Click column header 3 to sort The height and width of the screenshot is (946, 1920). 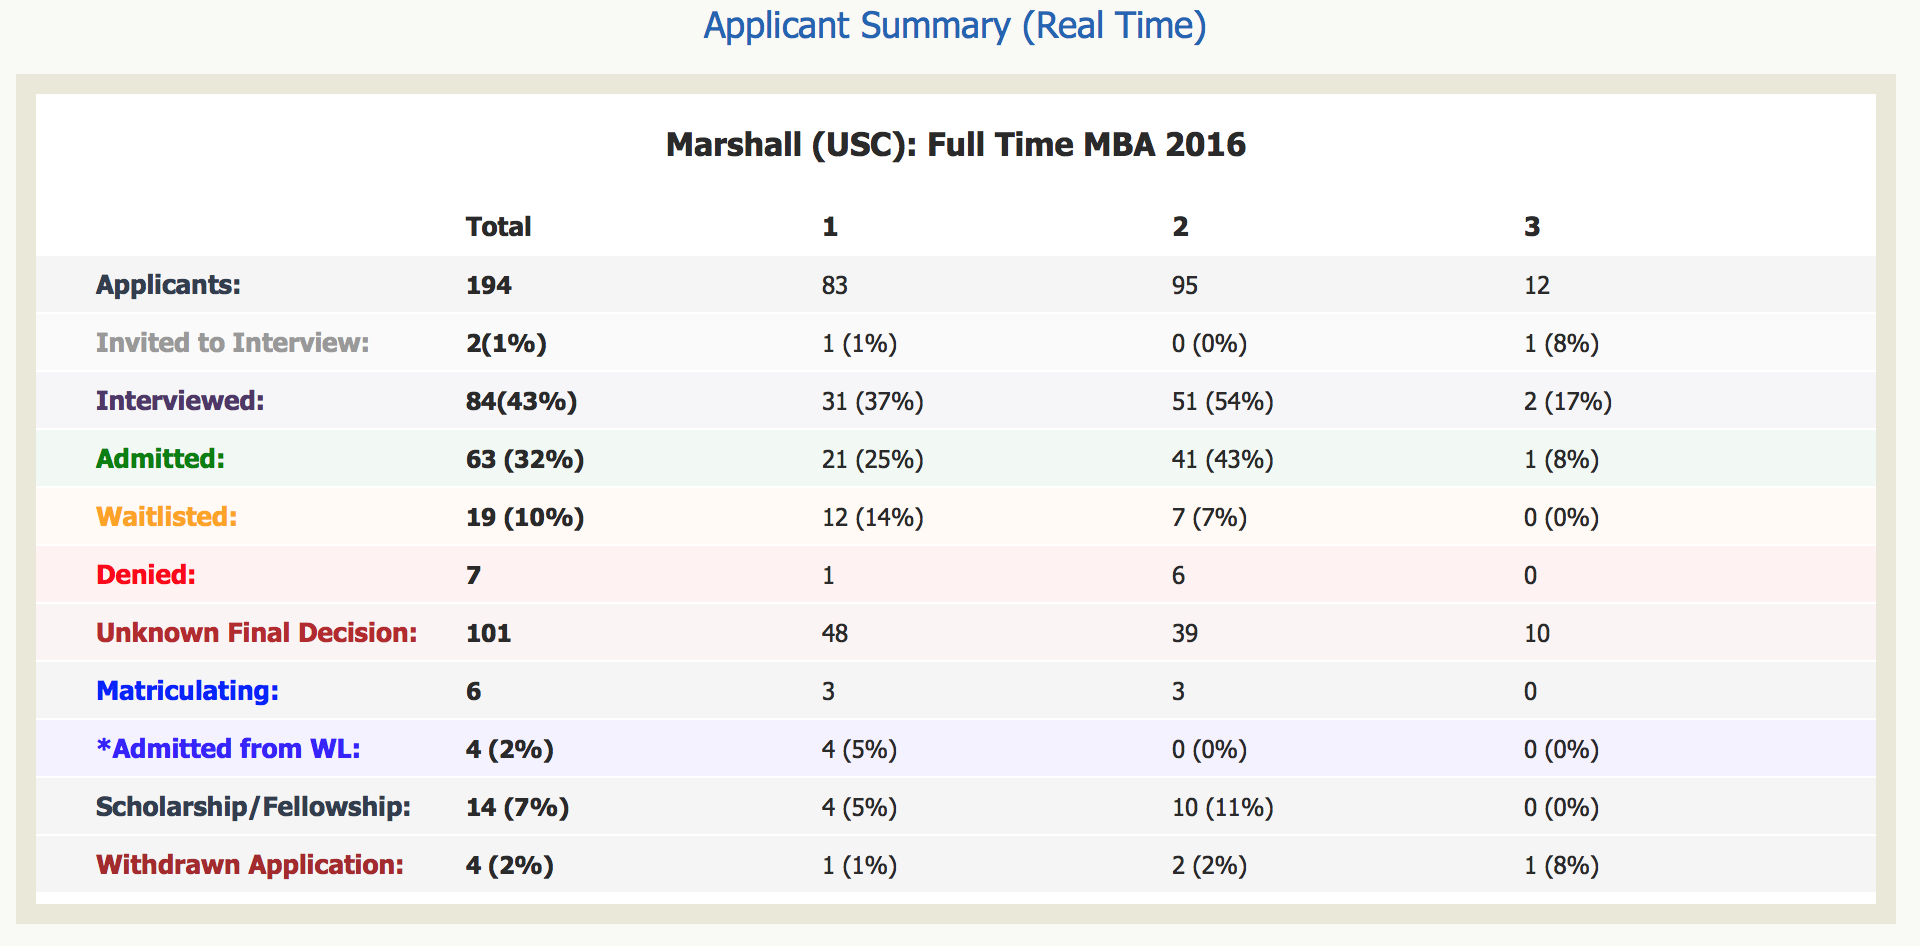[x=1532, y=227]
